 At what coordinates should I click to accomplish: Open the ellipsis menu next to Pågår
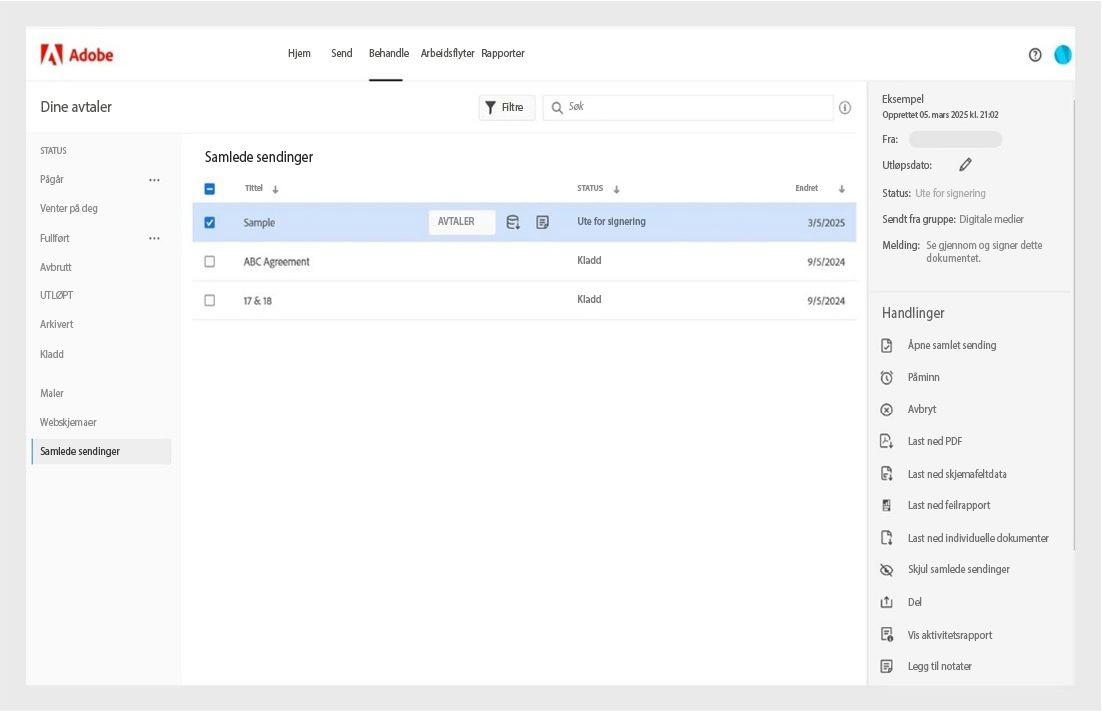coord(154,179)
